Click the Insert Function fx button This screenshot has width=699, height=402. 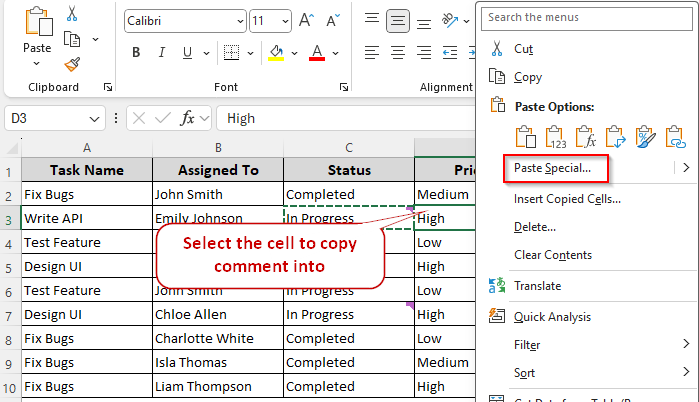coord(187,118)
